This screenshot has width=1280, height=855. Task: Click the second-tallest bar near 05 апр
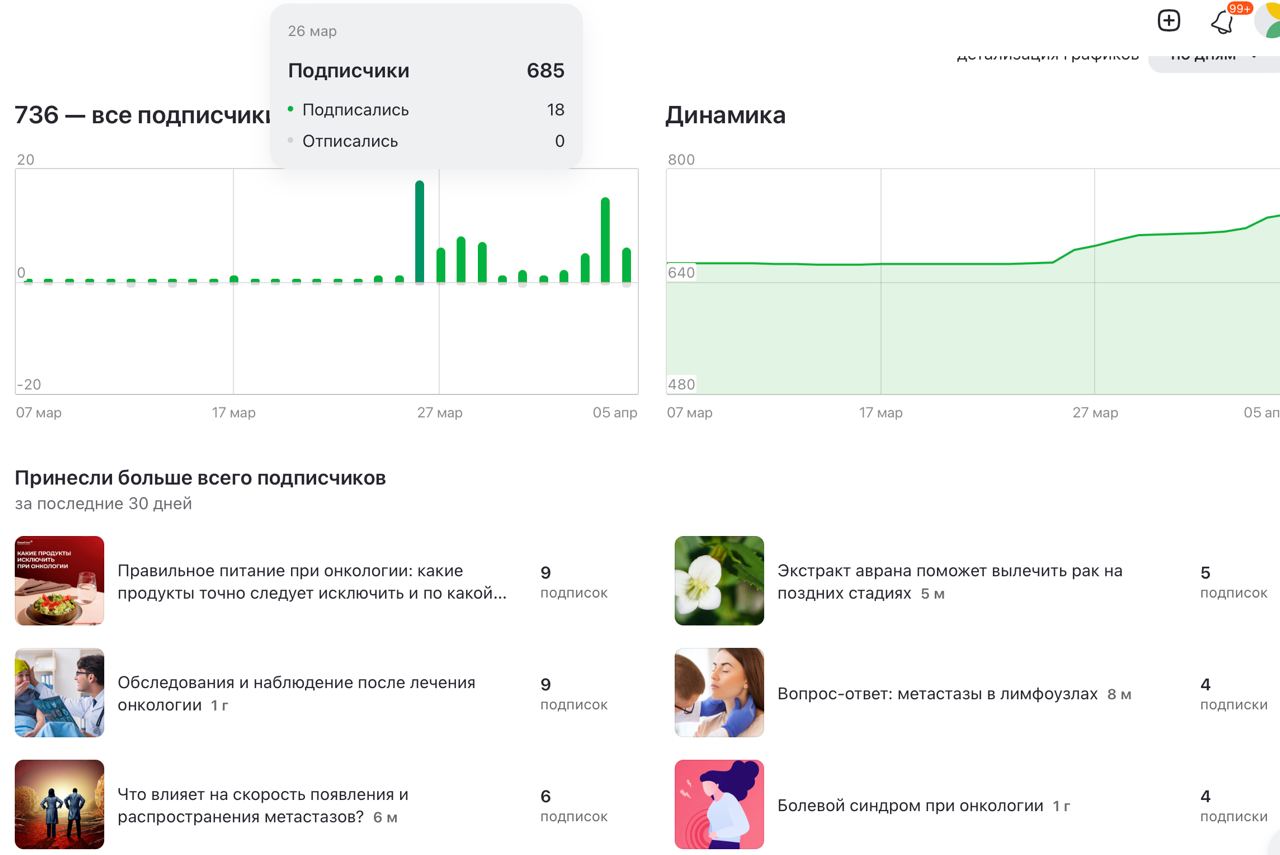point(605,240)
